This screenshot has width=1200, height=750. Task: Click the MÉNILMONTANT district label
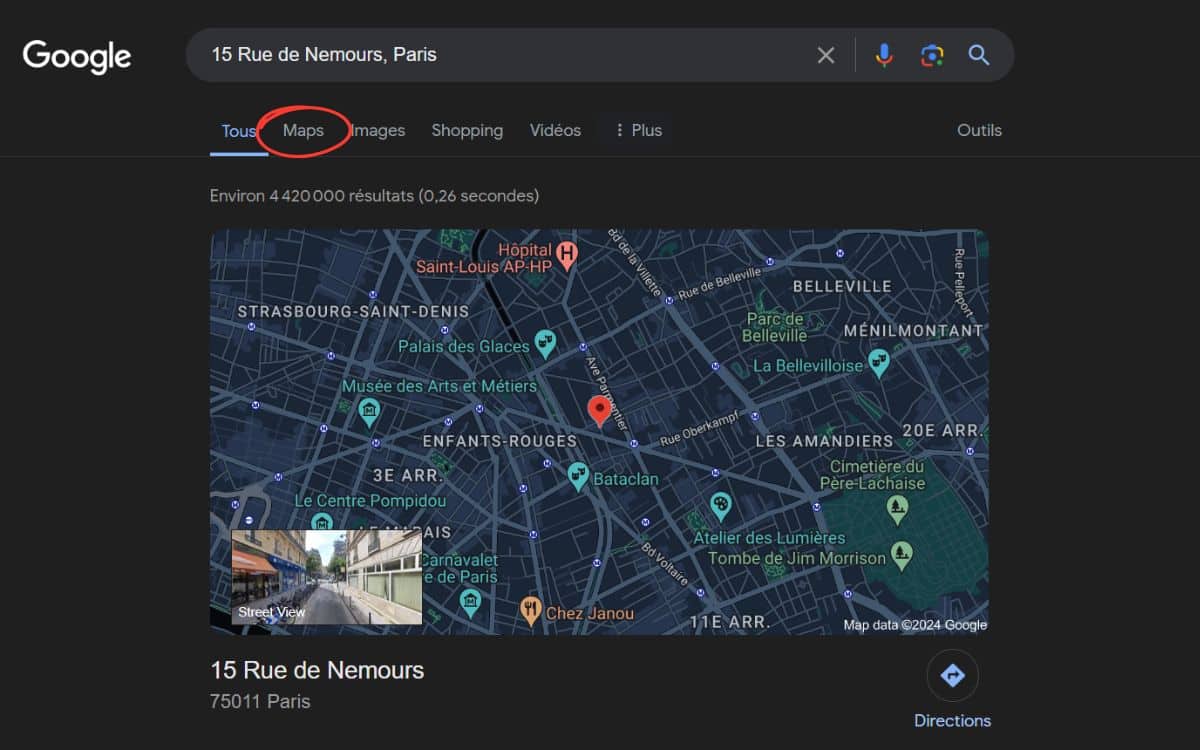tap(913, 330)
